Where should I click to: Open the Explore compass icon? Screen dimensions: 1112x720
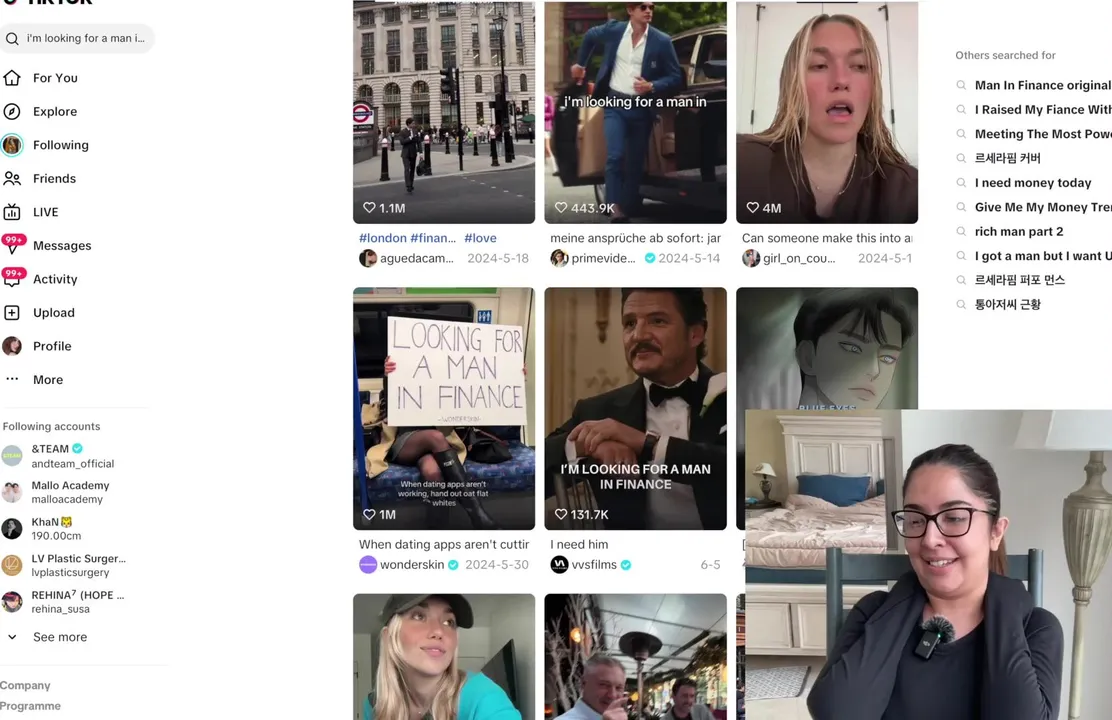[12, 111]
